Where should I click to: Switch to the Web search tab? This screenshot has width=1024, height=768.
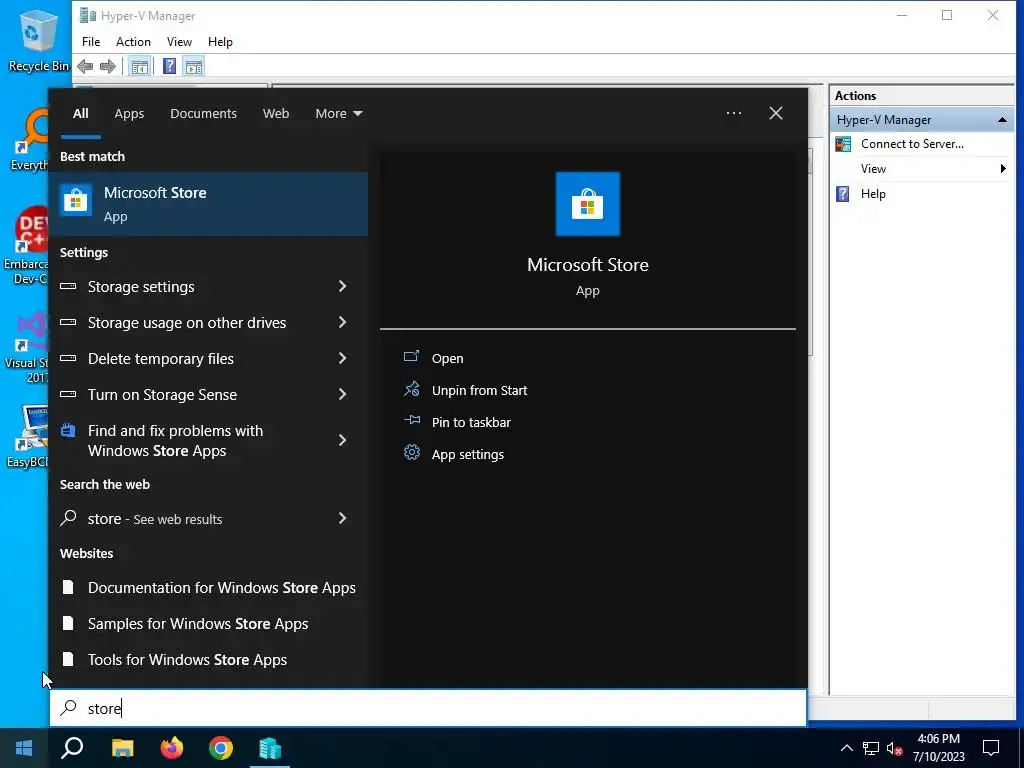(276, 114)
